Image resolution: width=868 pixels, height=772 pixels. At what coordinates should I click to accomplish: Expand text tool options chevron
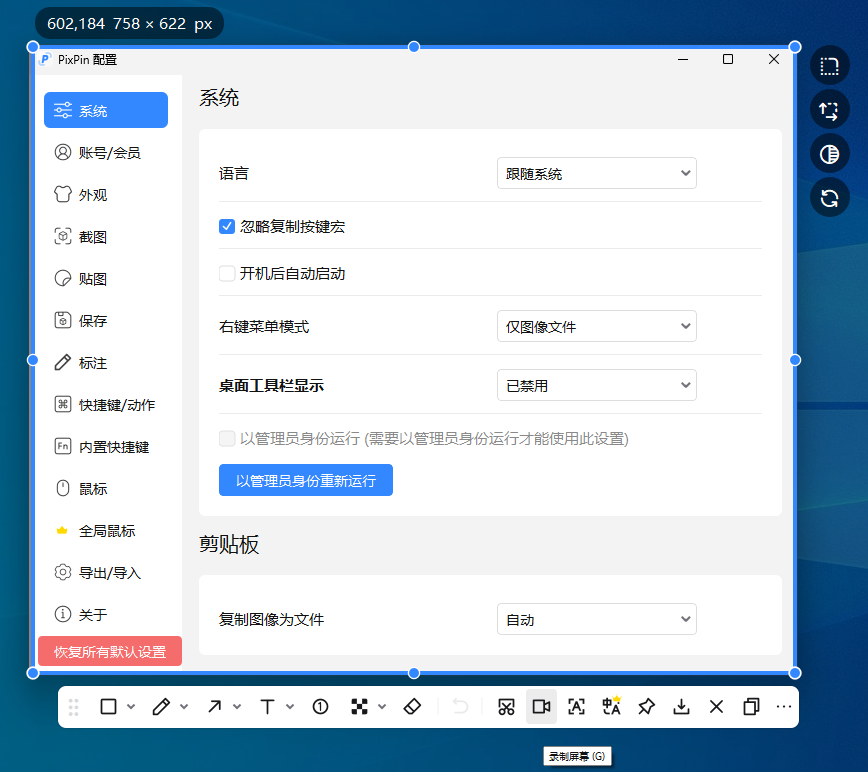click(x=290, y=707)
